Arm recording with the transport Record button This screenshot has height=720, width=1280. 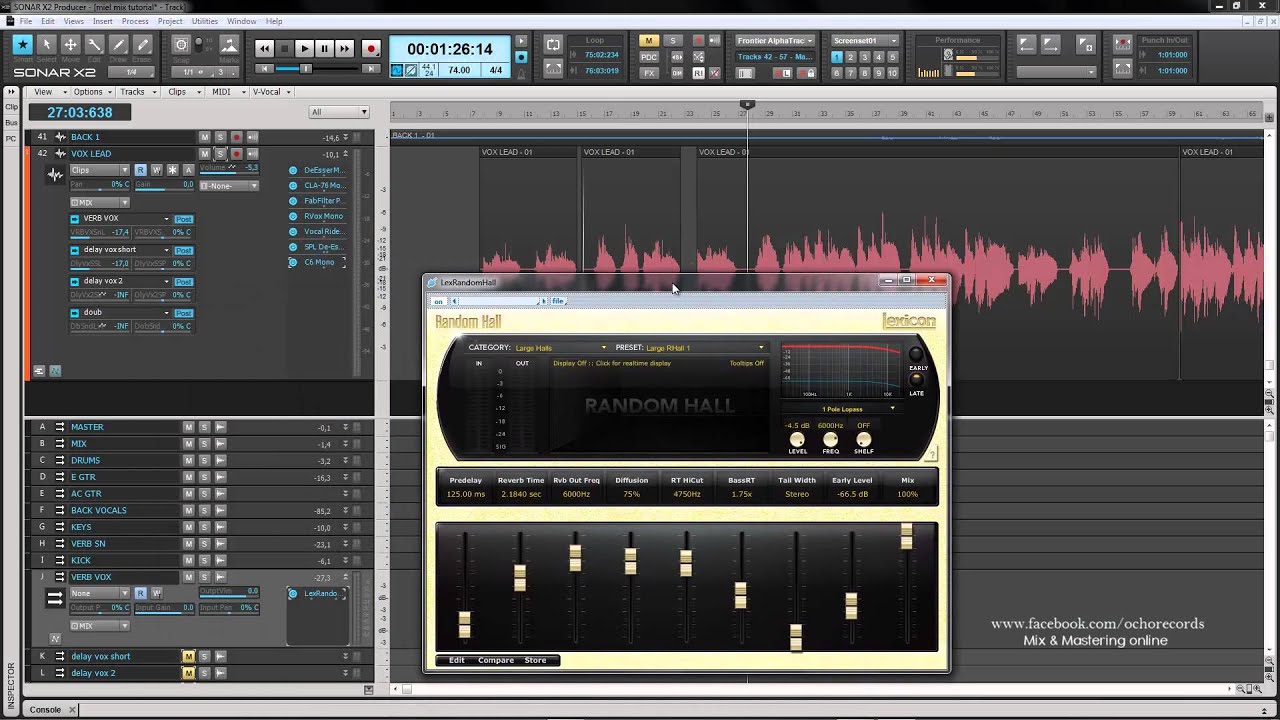pos(370,48)
